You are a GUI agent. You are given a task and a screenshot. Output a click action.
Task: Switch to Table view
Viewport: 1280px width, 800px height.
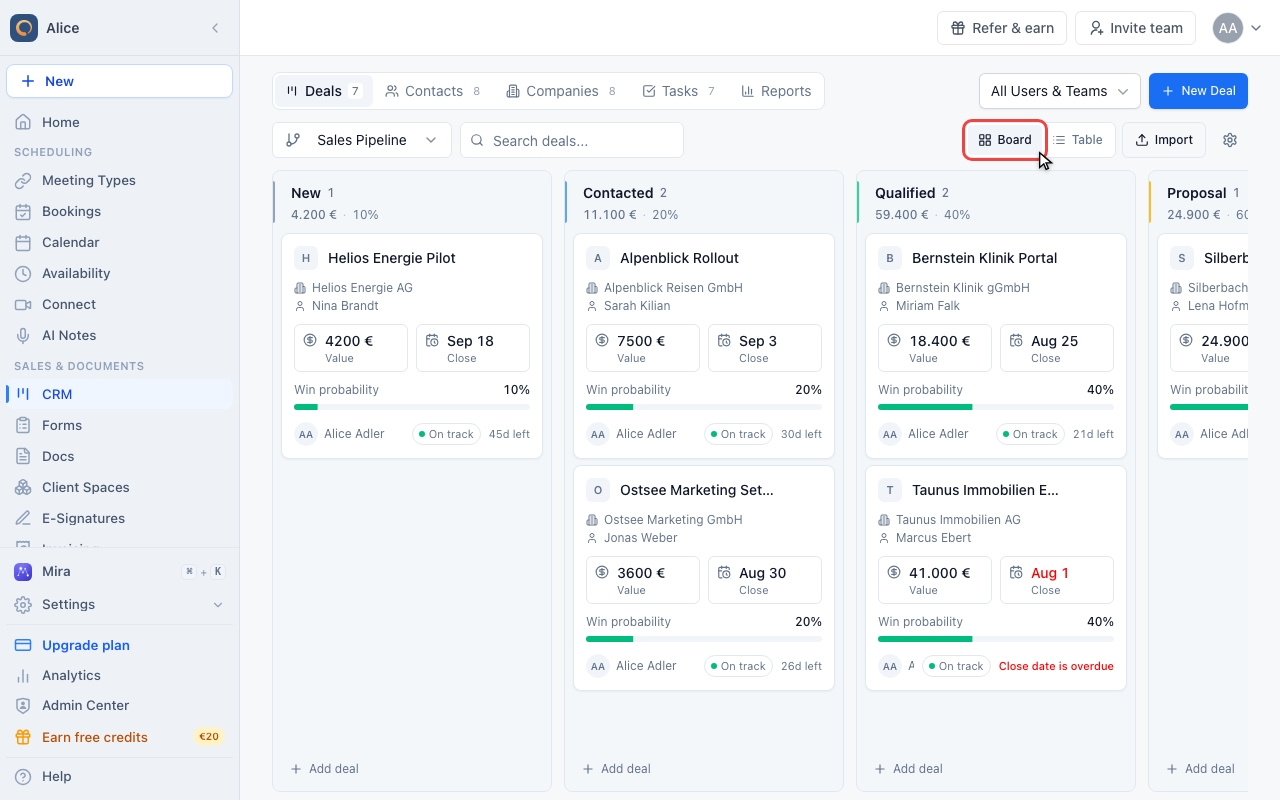click(1078, 140)
